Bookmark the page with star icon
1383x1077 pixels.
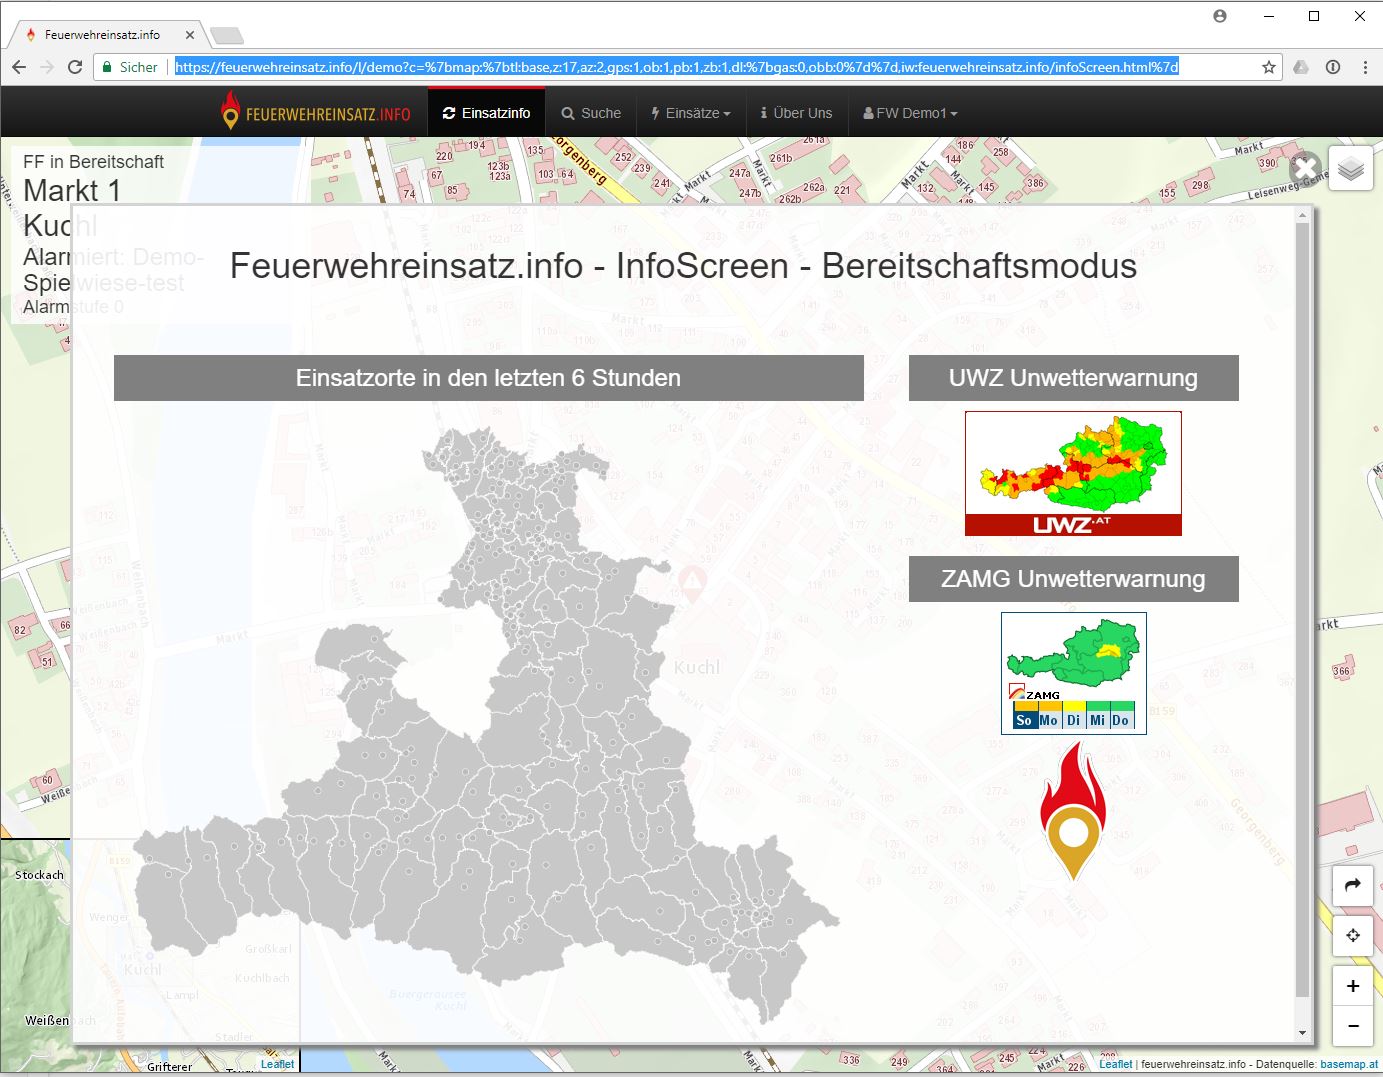1269,67
